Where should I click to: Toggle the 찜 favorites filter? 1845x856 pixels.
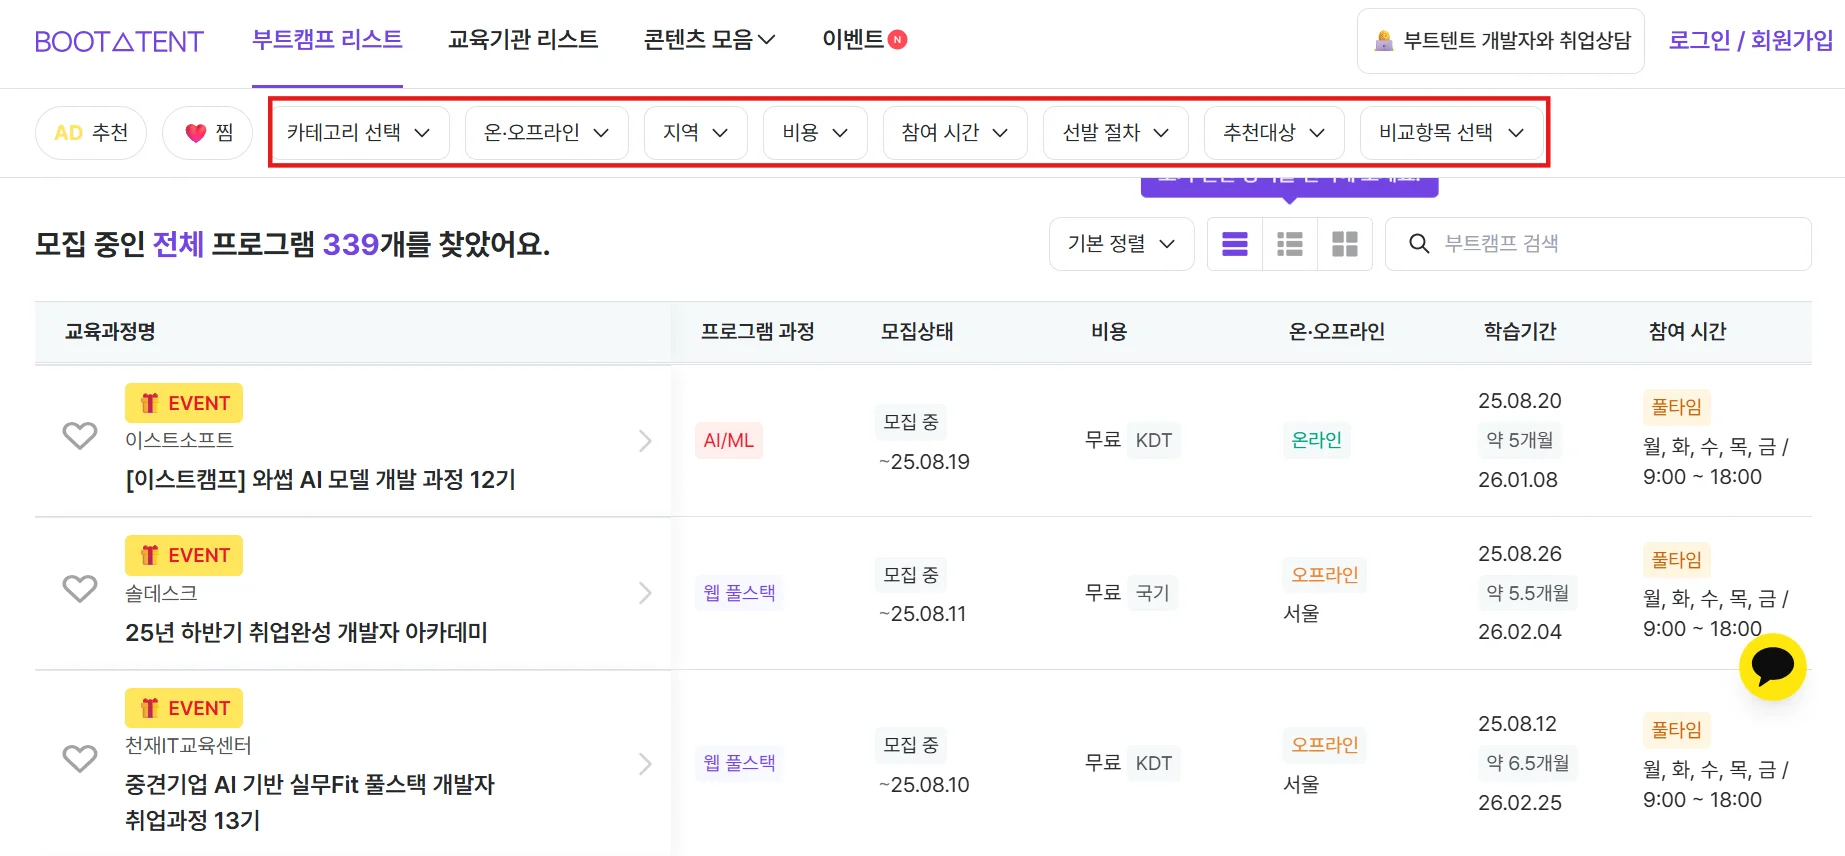208,133
